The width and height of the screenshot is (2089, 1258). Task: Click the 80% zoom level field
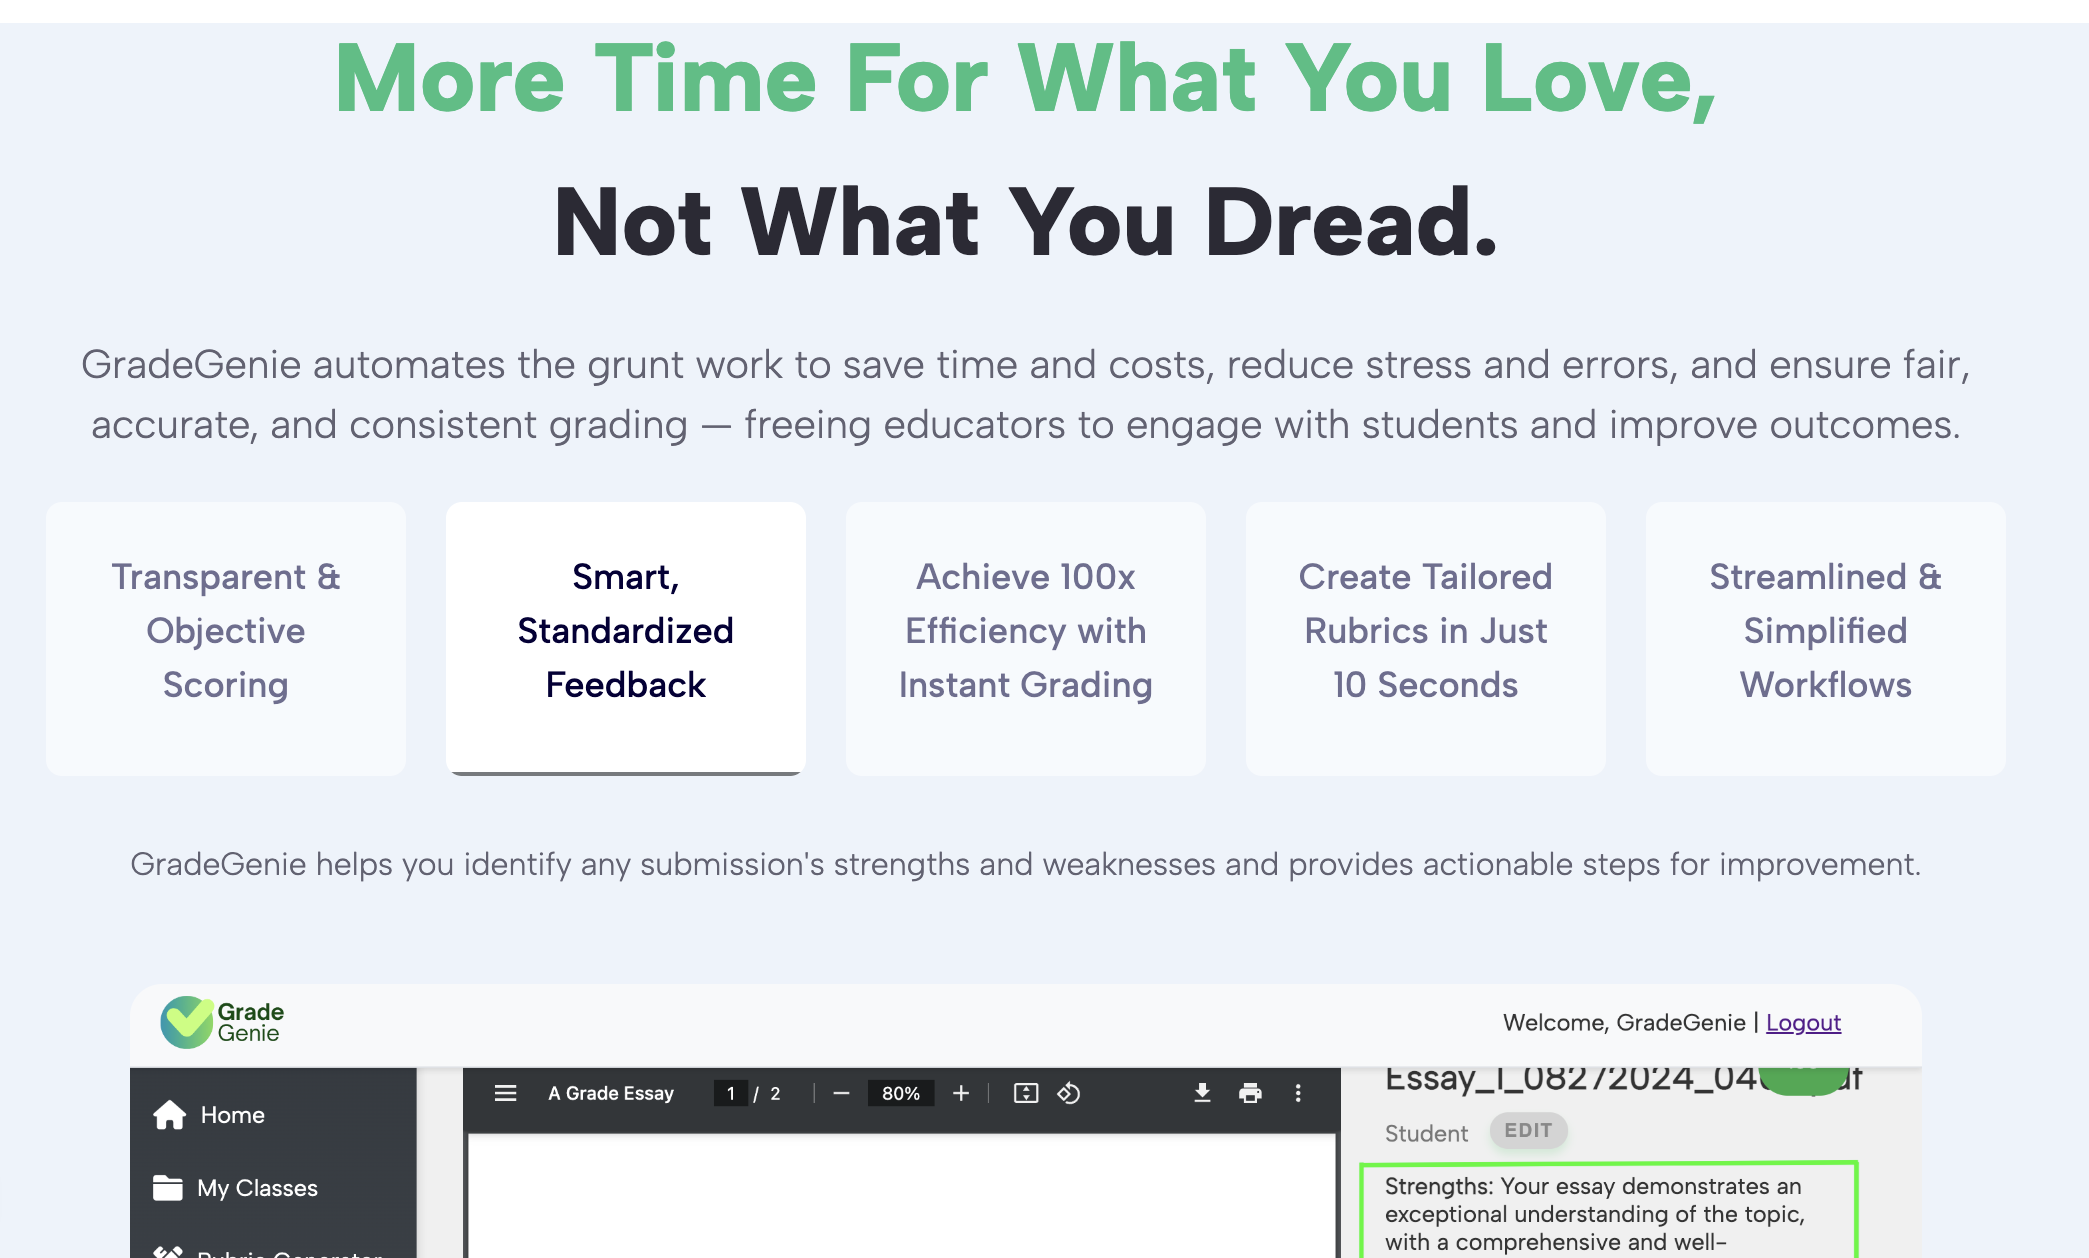point(901,1093)
